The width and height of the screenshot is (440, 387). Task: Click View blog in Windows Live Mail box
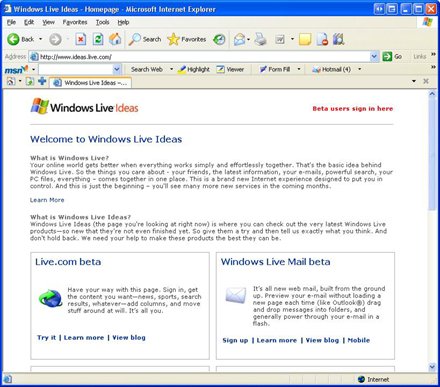(322, 340)
